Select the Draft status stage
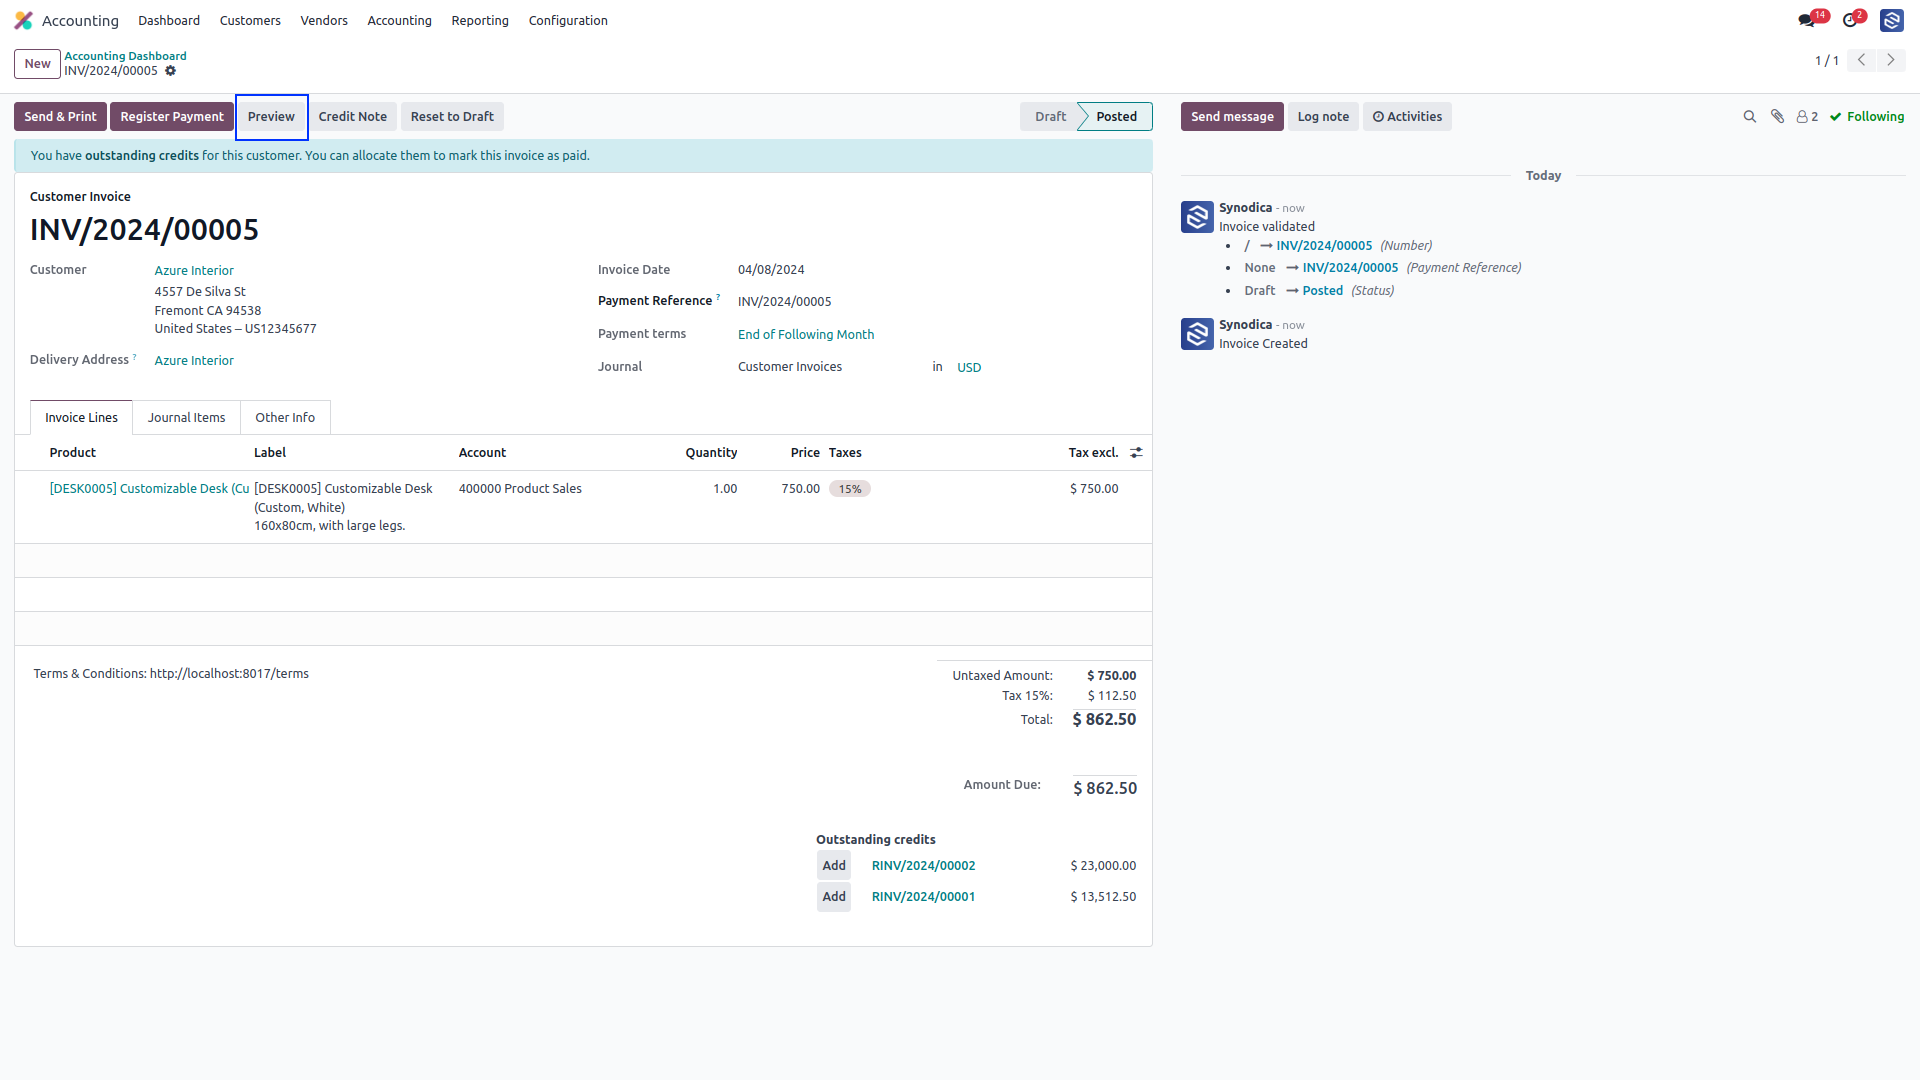The height and width of the screenshot is (1080, 1920). [x=1049, y=117]
